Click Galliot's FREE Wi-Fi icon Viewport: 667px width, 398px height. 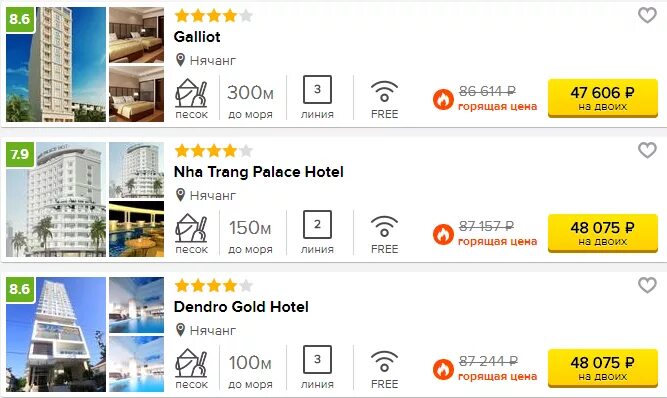click(384, 91)
